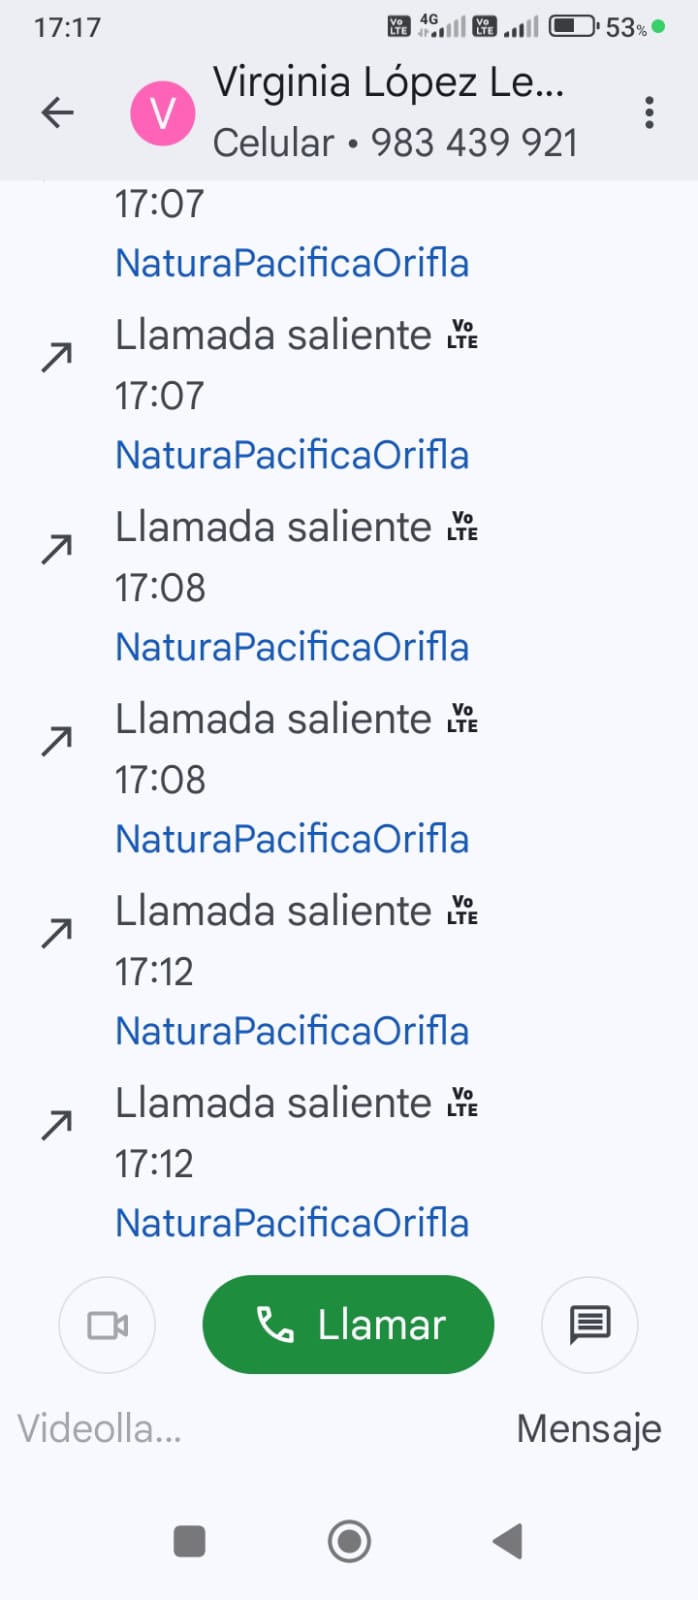This screenshot has width=698, height=1600.
Task: Tap the back arrow in the header
Action: (x=58, y=112)
